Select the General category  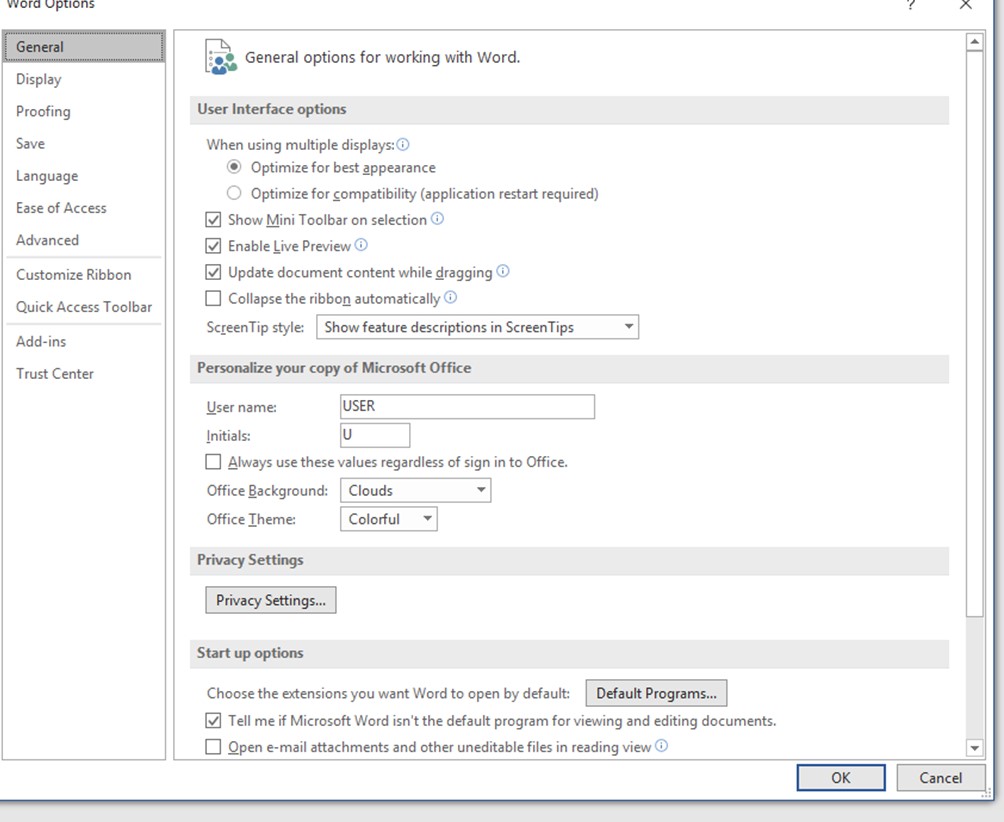84,47
